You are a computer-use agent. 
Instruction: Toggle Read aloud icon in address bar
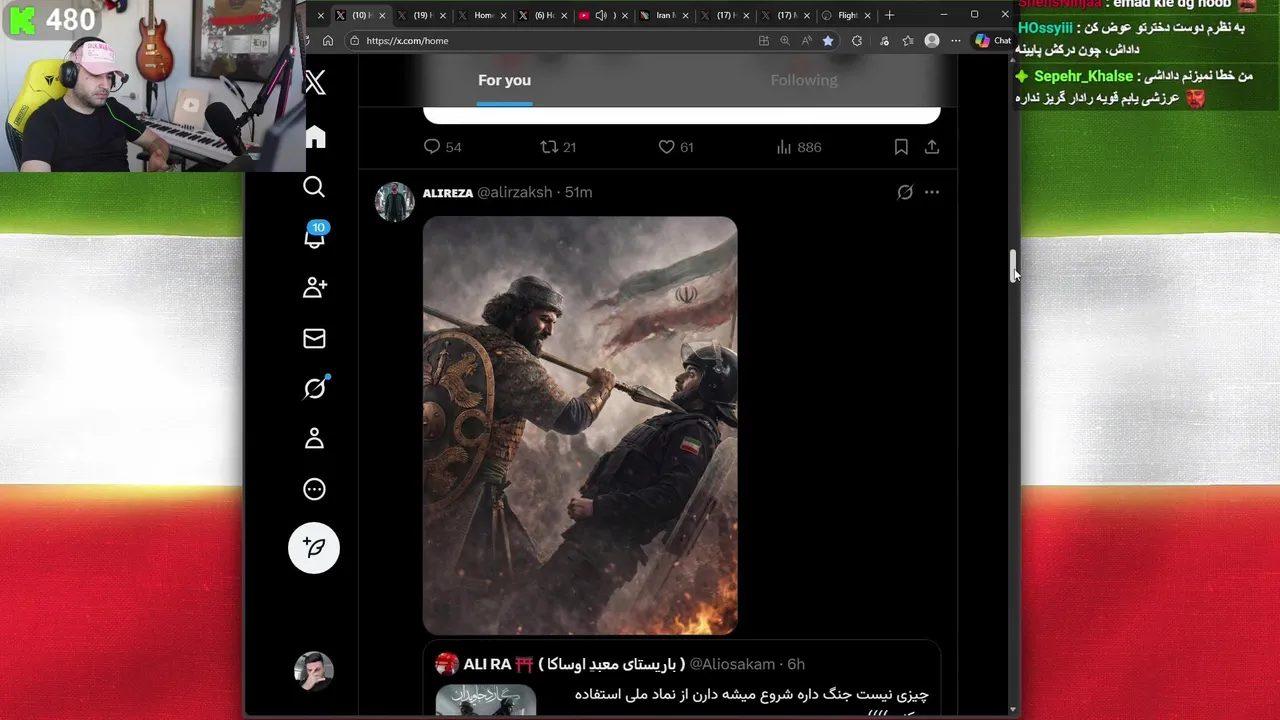click(806, 41)
